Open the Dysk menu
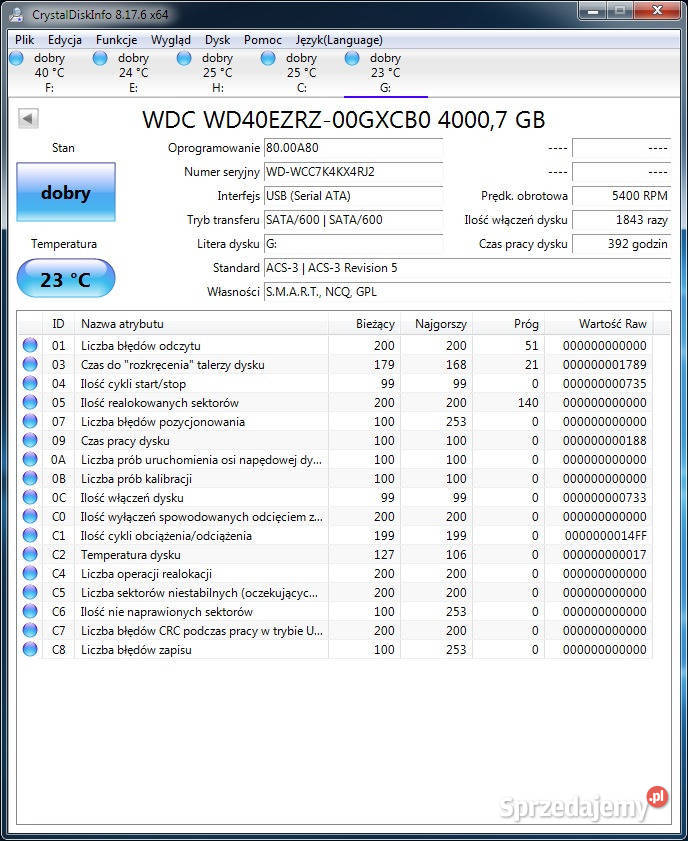688x841 pixels. [217, 40]
